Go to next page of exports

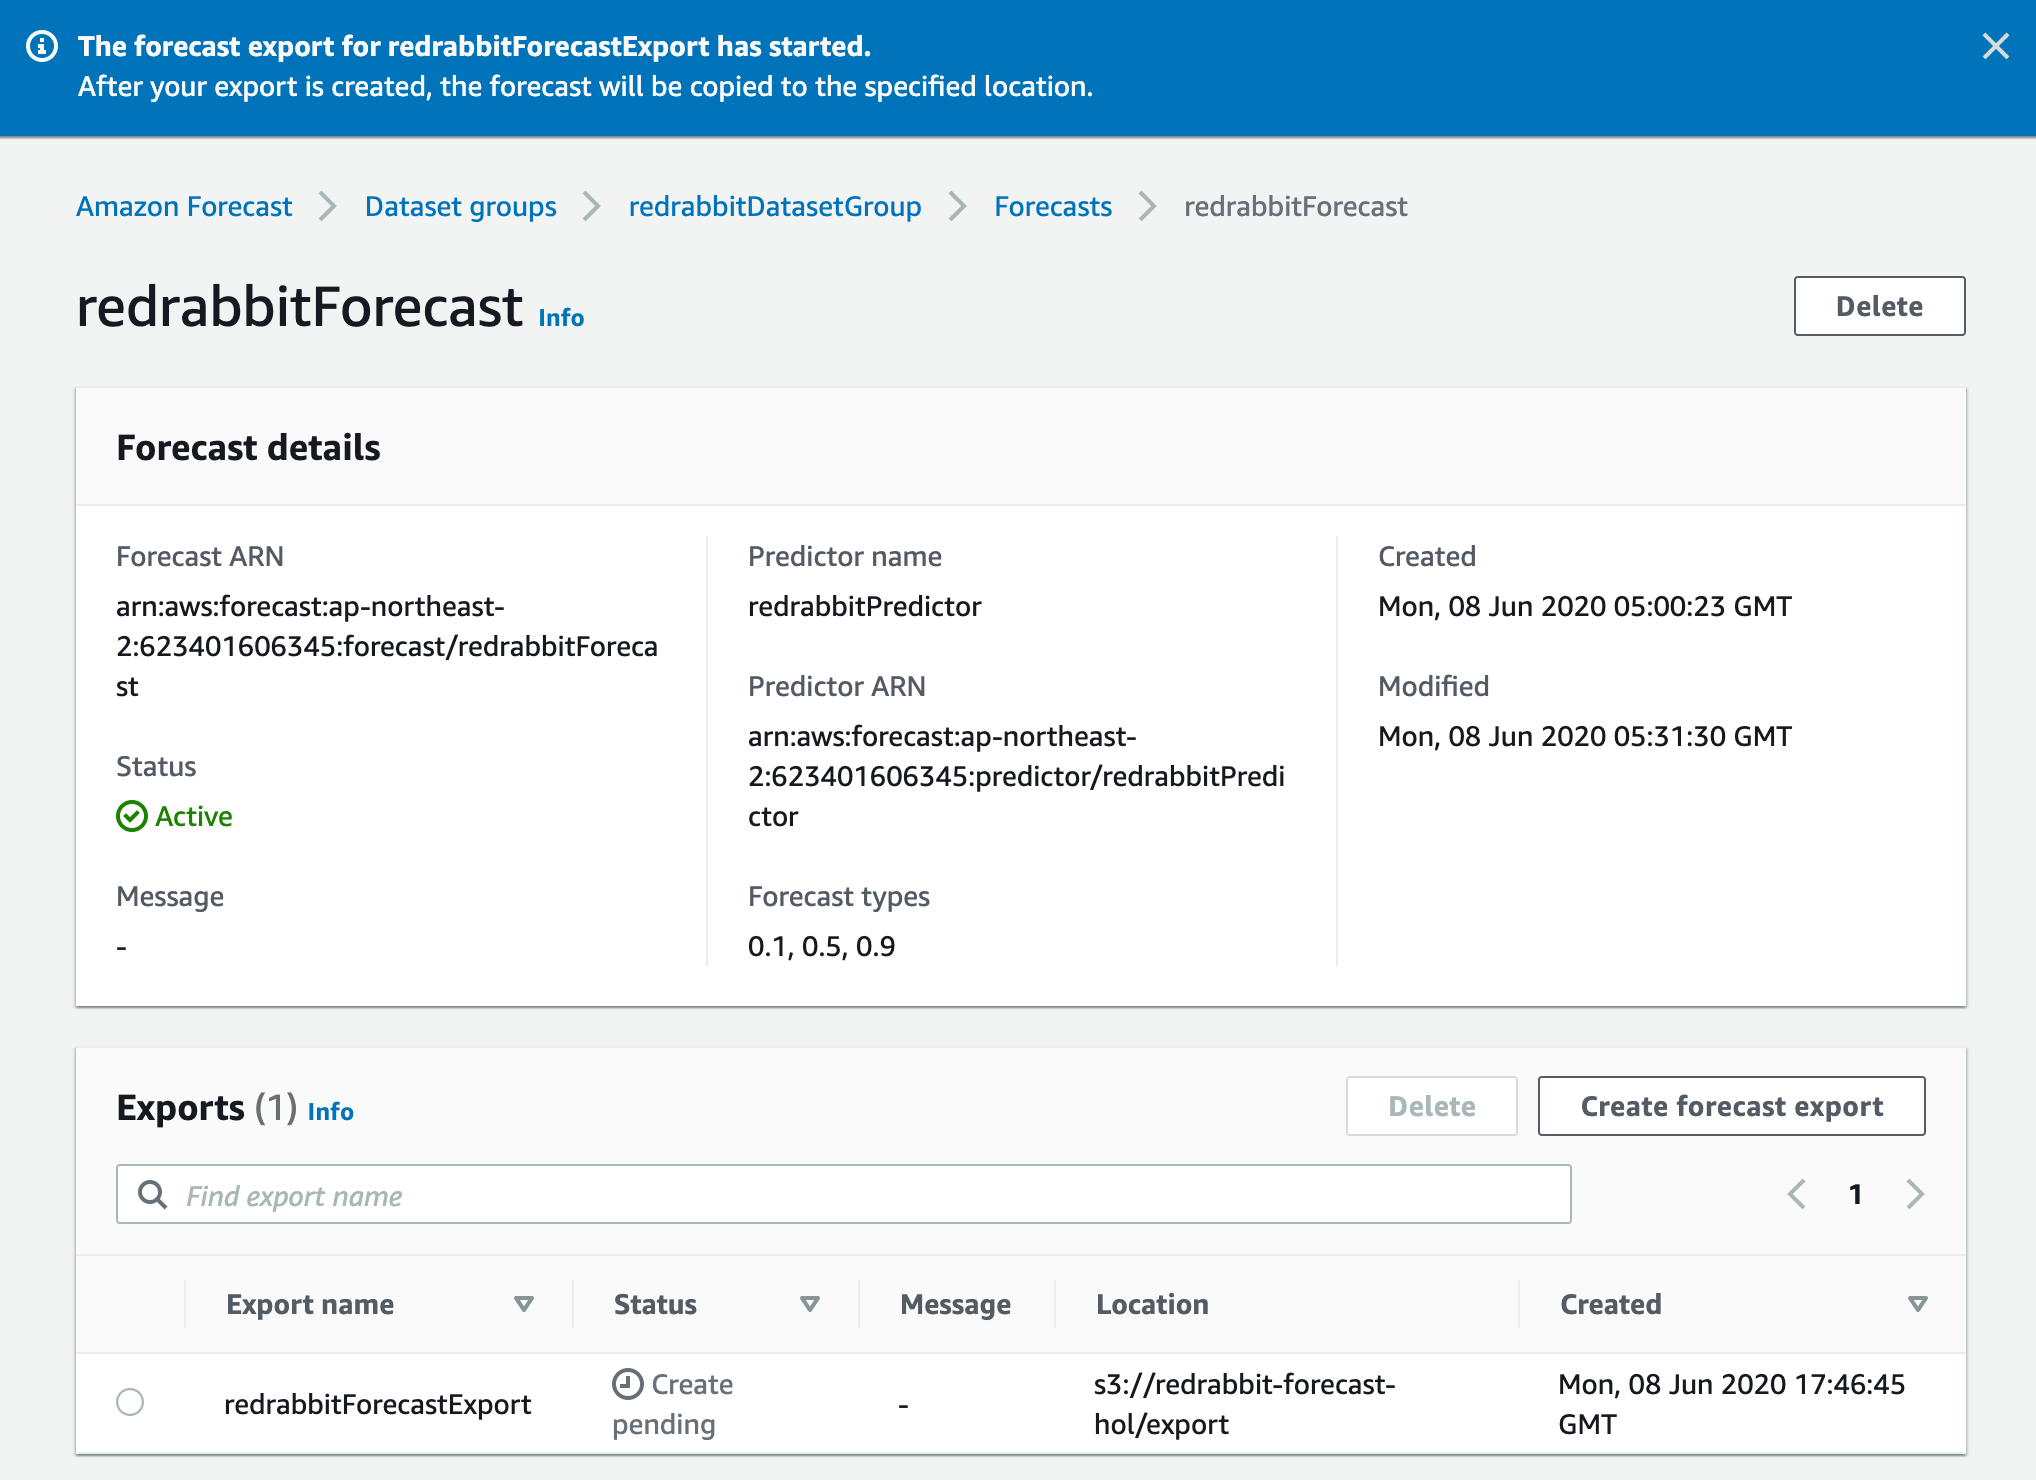(x=1915, y=1194)
